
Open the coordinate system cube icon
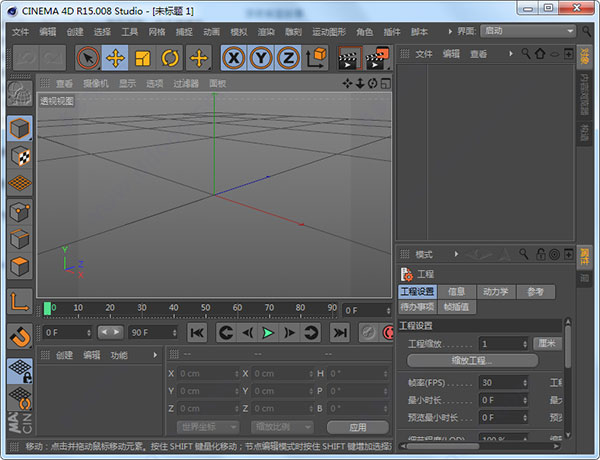[x=315, y=58]
